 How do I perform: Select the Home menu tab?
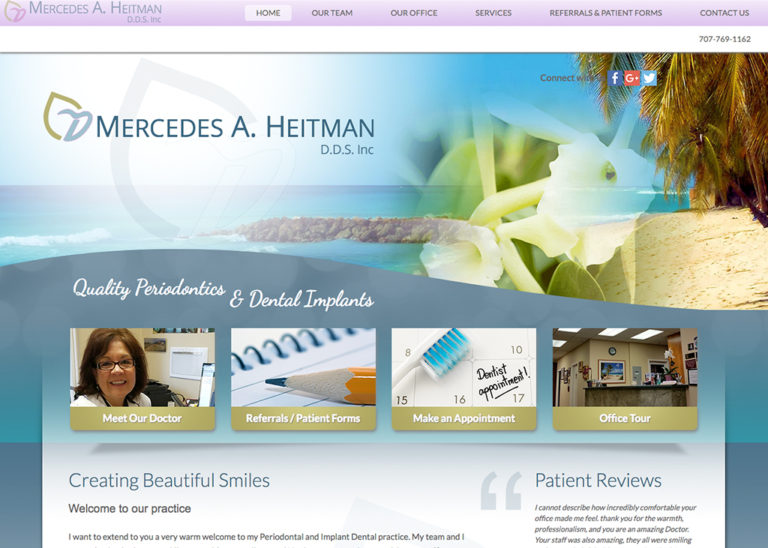click(268, 13)
